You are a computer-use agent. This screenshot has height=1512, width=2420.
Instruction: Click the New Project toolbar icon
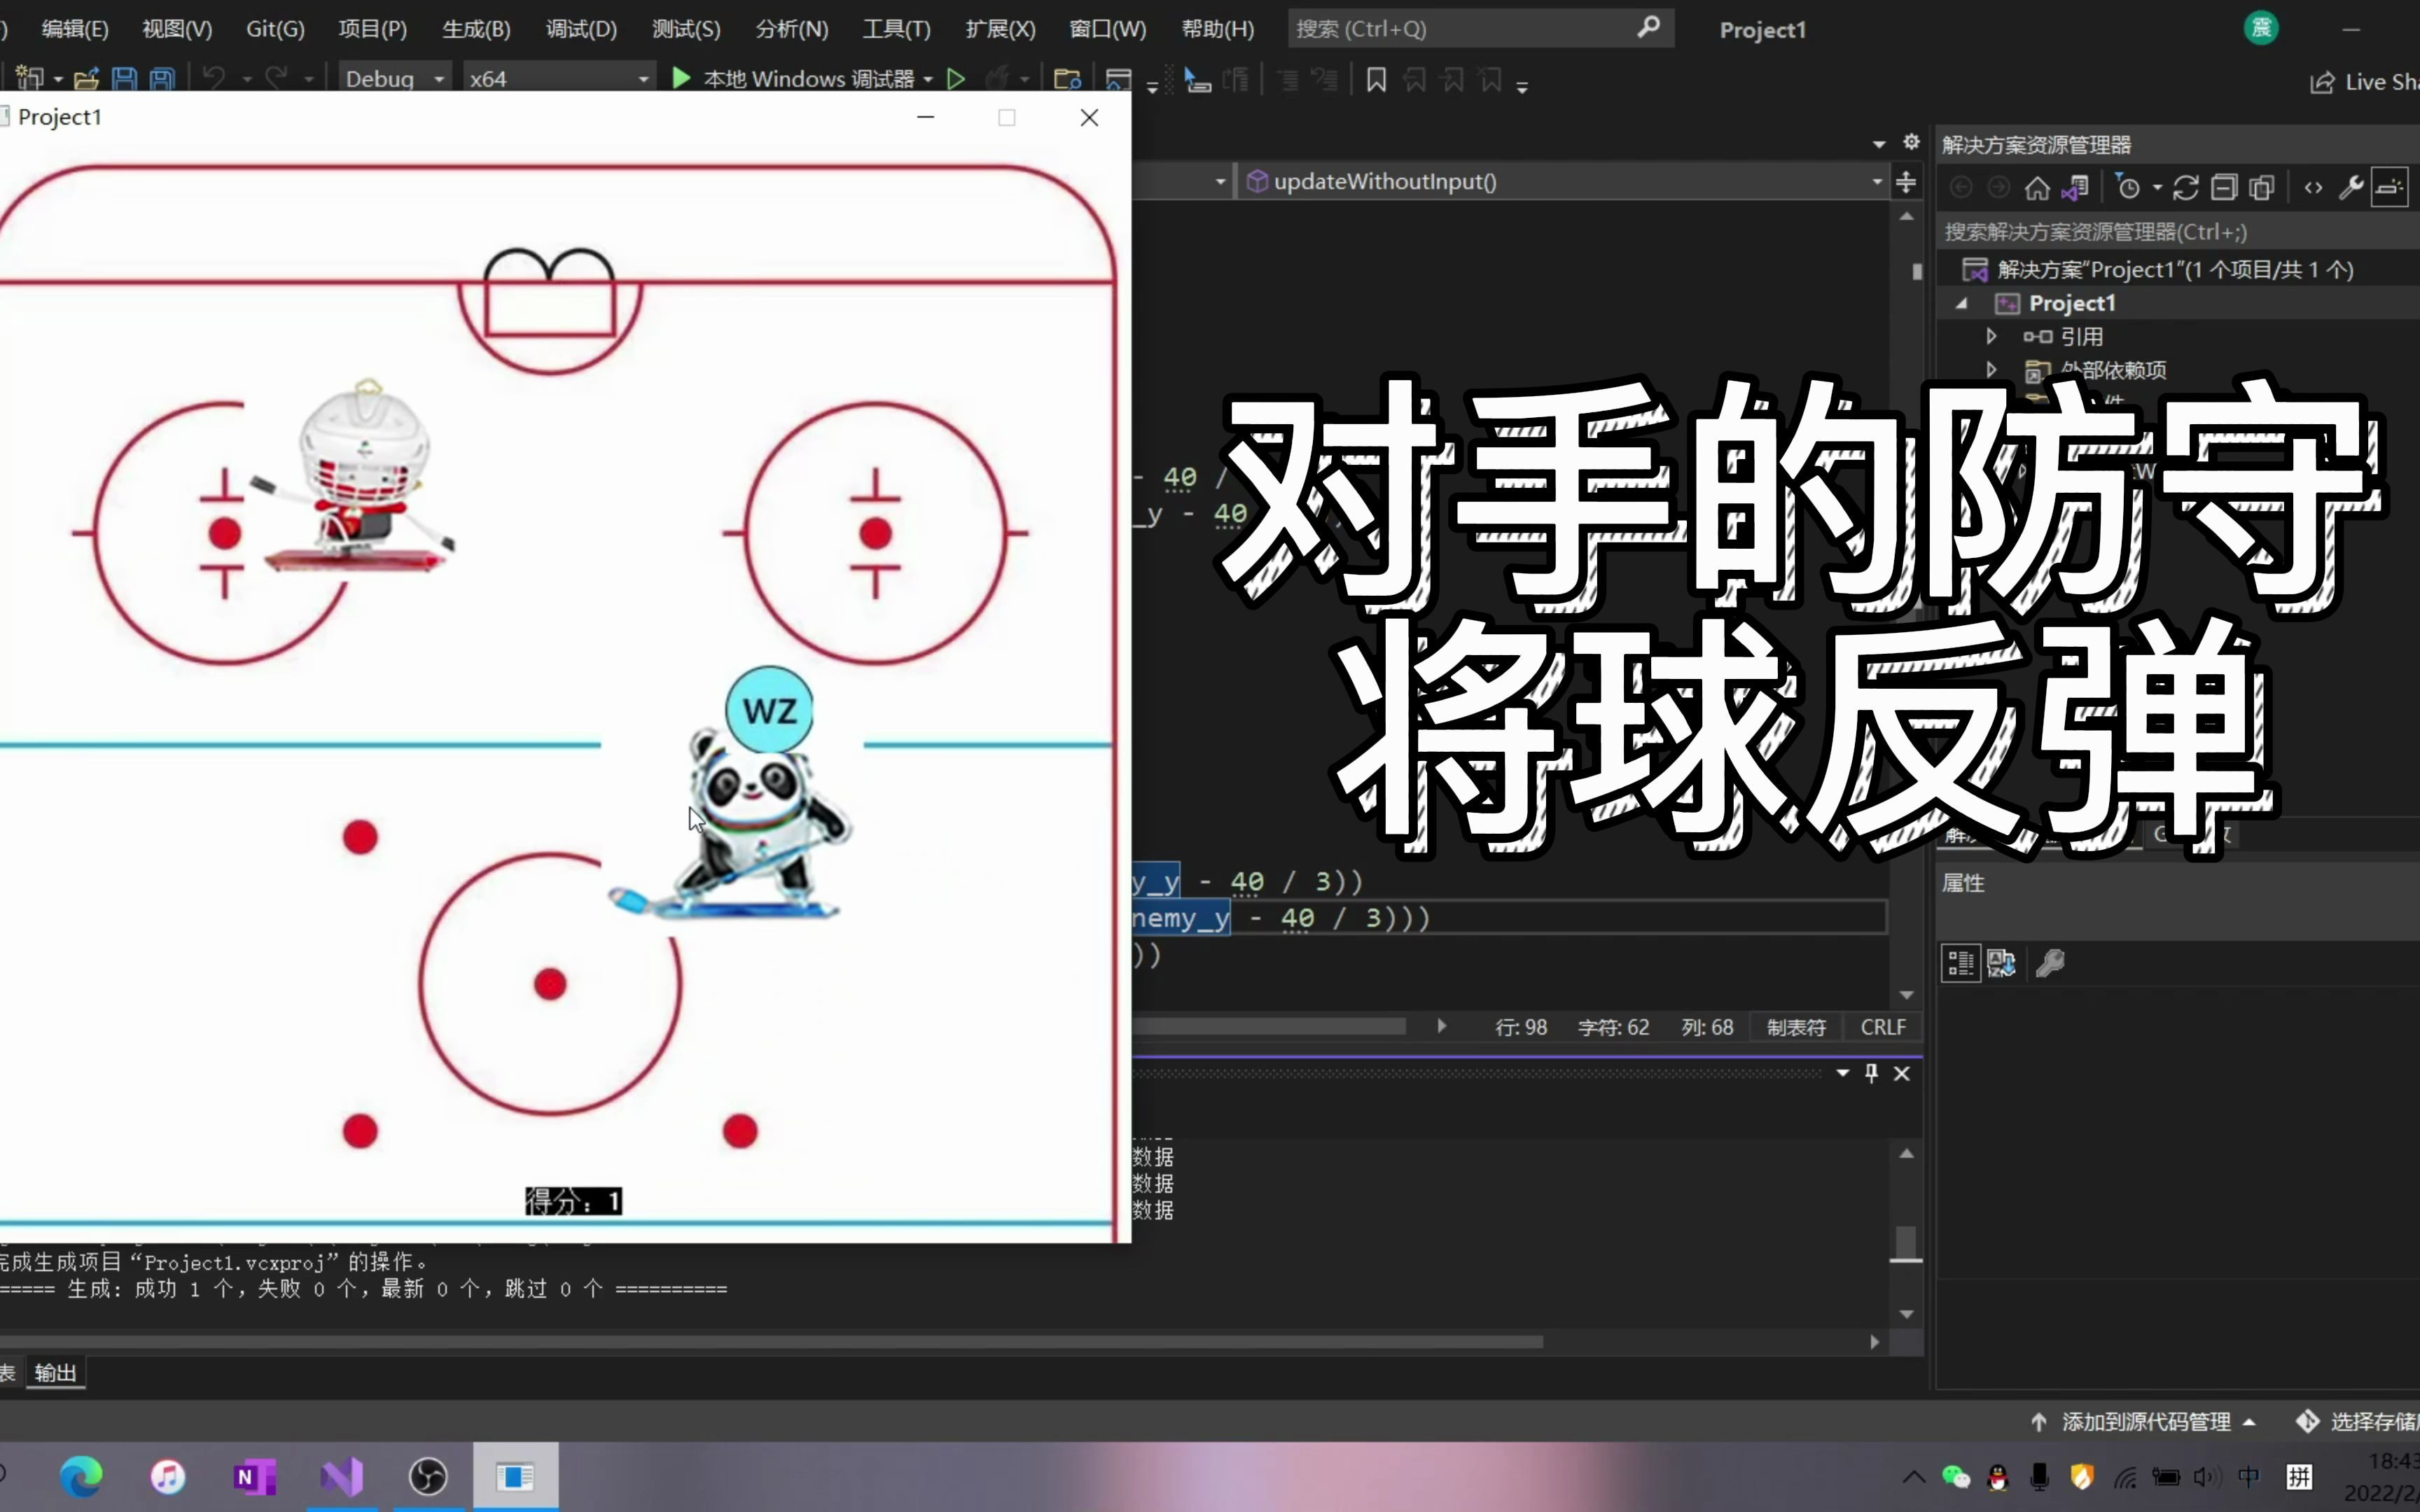pyautogui.click(x=29, y=79)
